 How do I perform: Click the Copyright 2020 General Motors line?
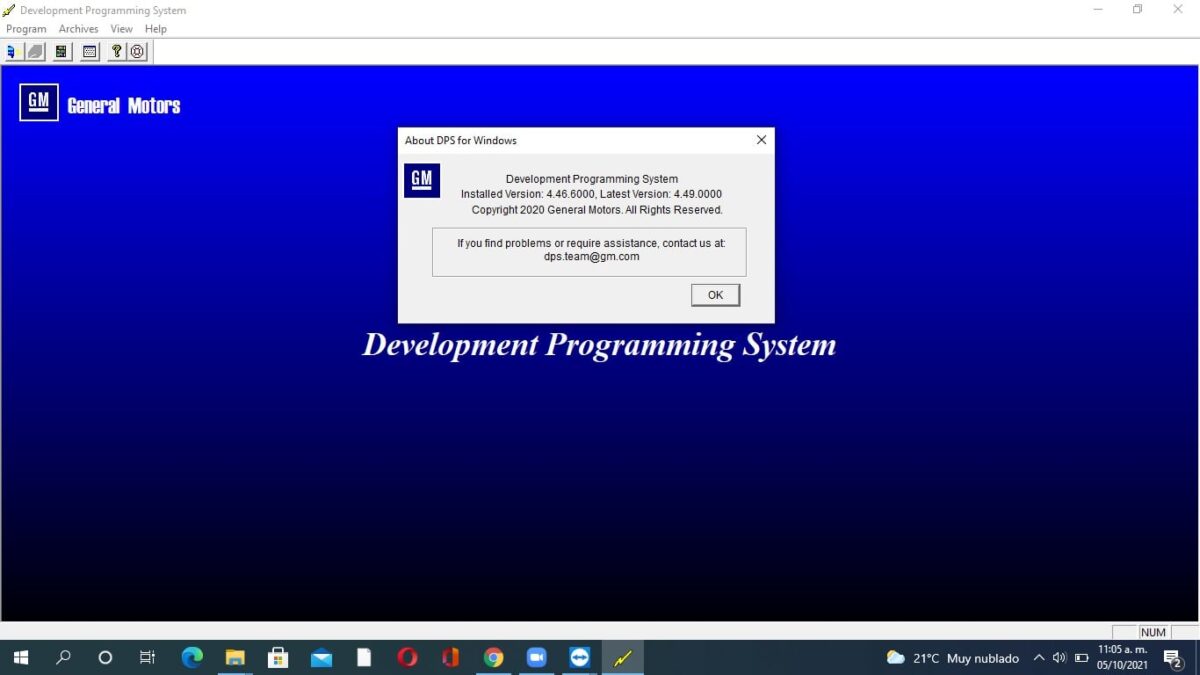tap(597, 210)
